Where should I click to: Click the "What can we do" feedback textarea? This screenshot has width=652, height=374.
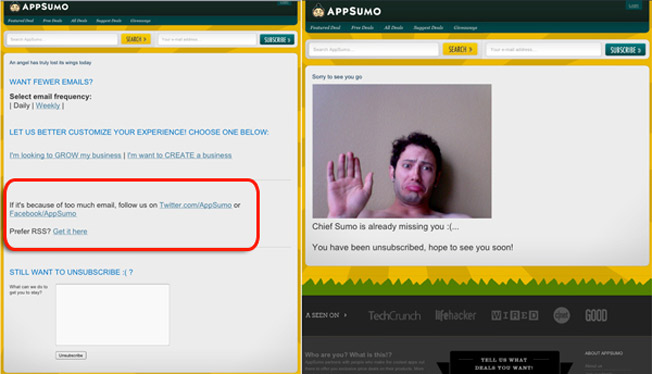[x=112, y=315]
